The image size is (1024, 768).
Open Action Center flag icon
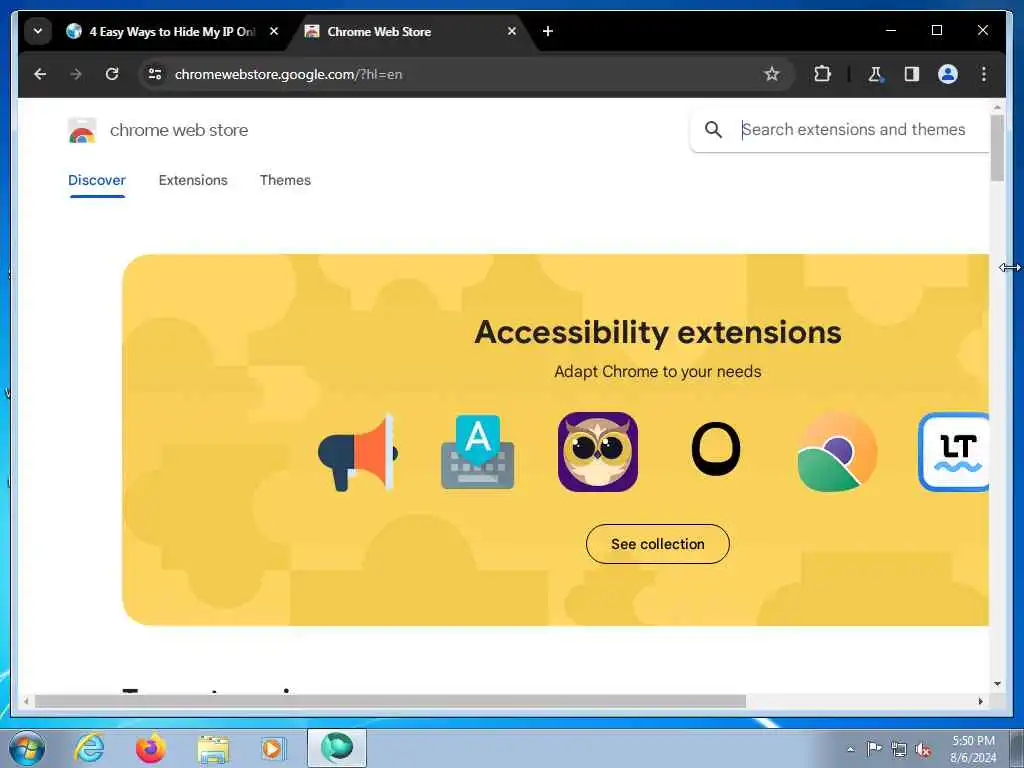pos(873,749)
